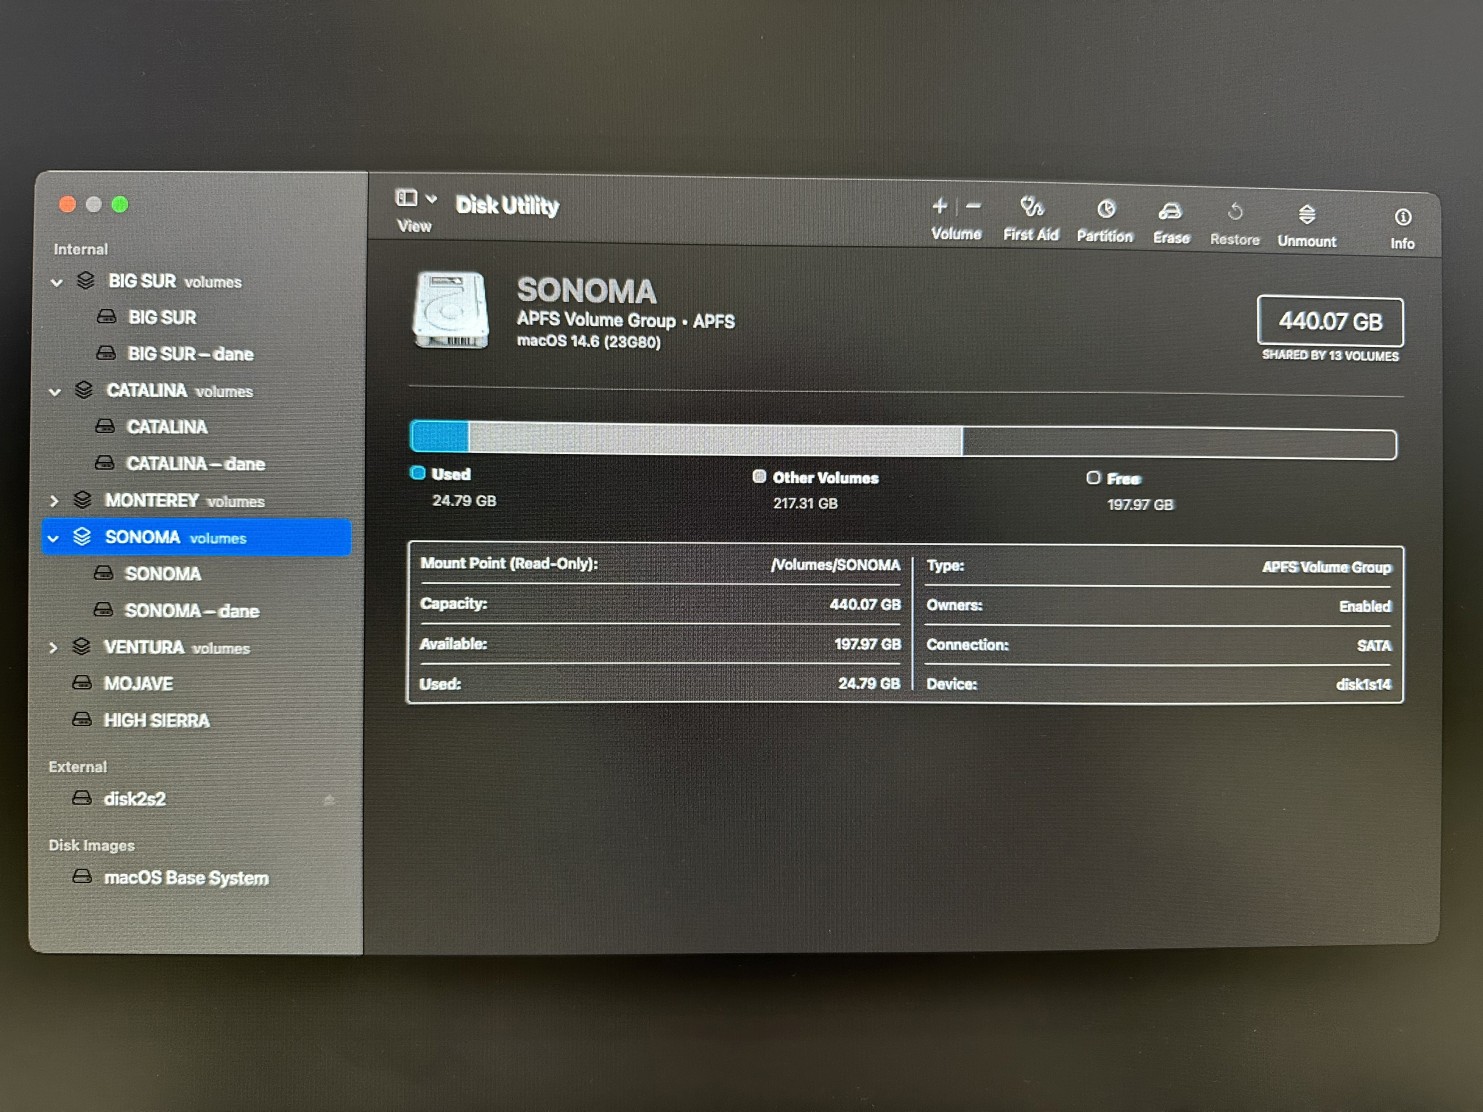Expand the MONTEREY volumes group
Viewport: 1483px width, 1112px height.
point(54,501)
